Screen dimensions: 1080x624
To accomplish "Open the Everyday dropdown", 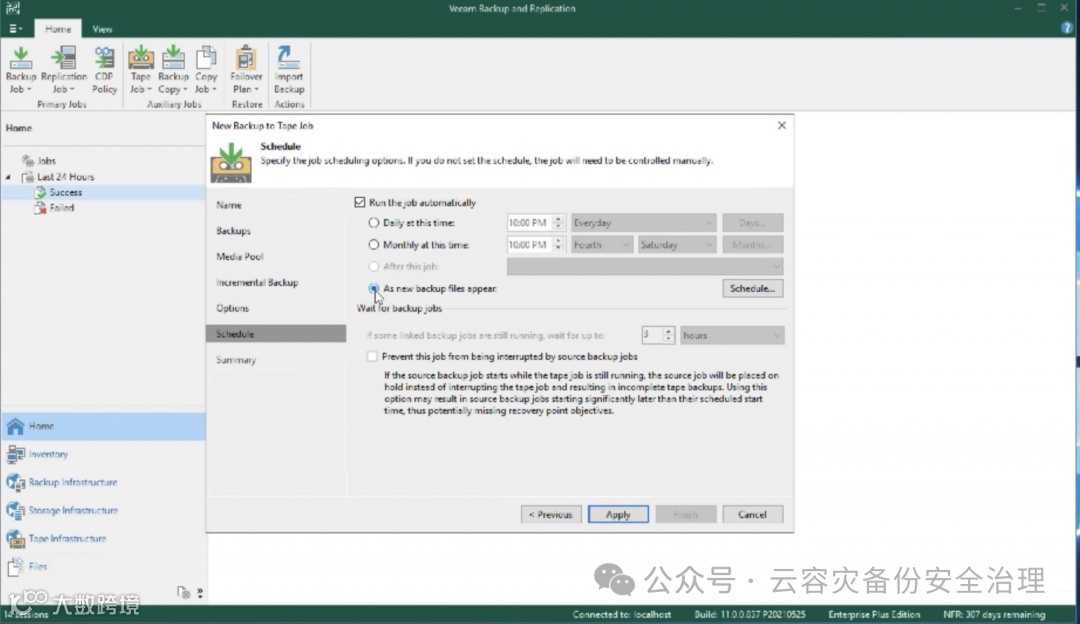I will (x=643, y=223).
